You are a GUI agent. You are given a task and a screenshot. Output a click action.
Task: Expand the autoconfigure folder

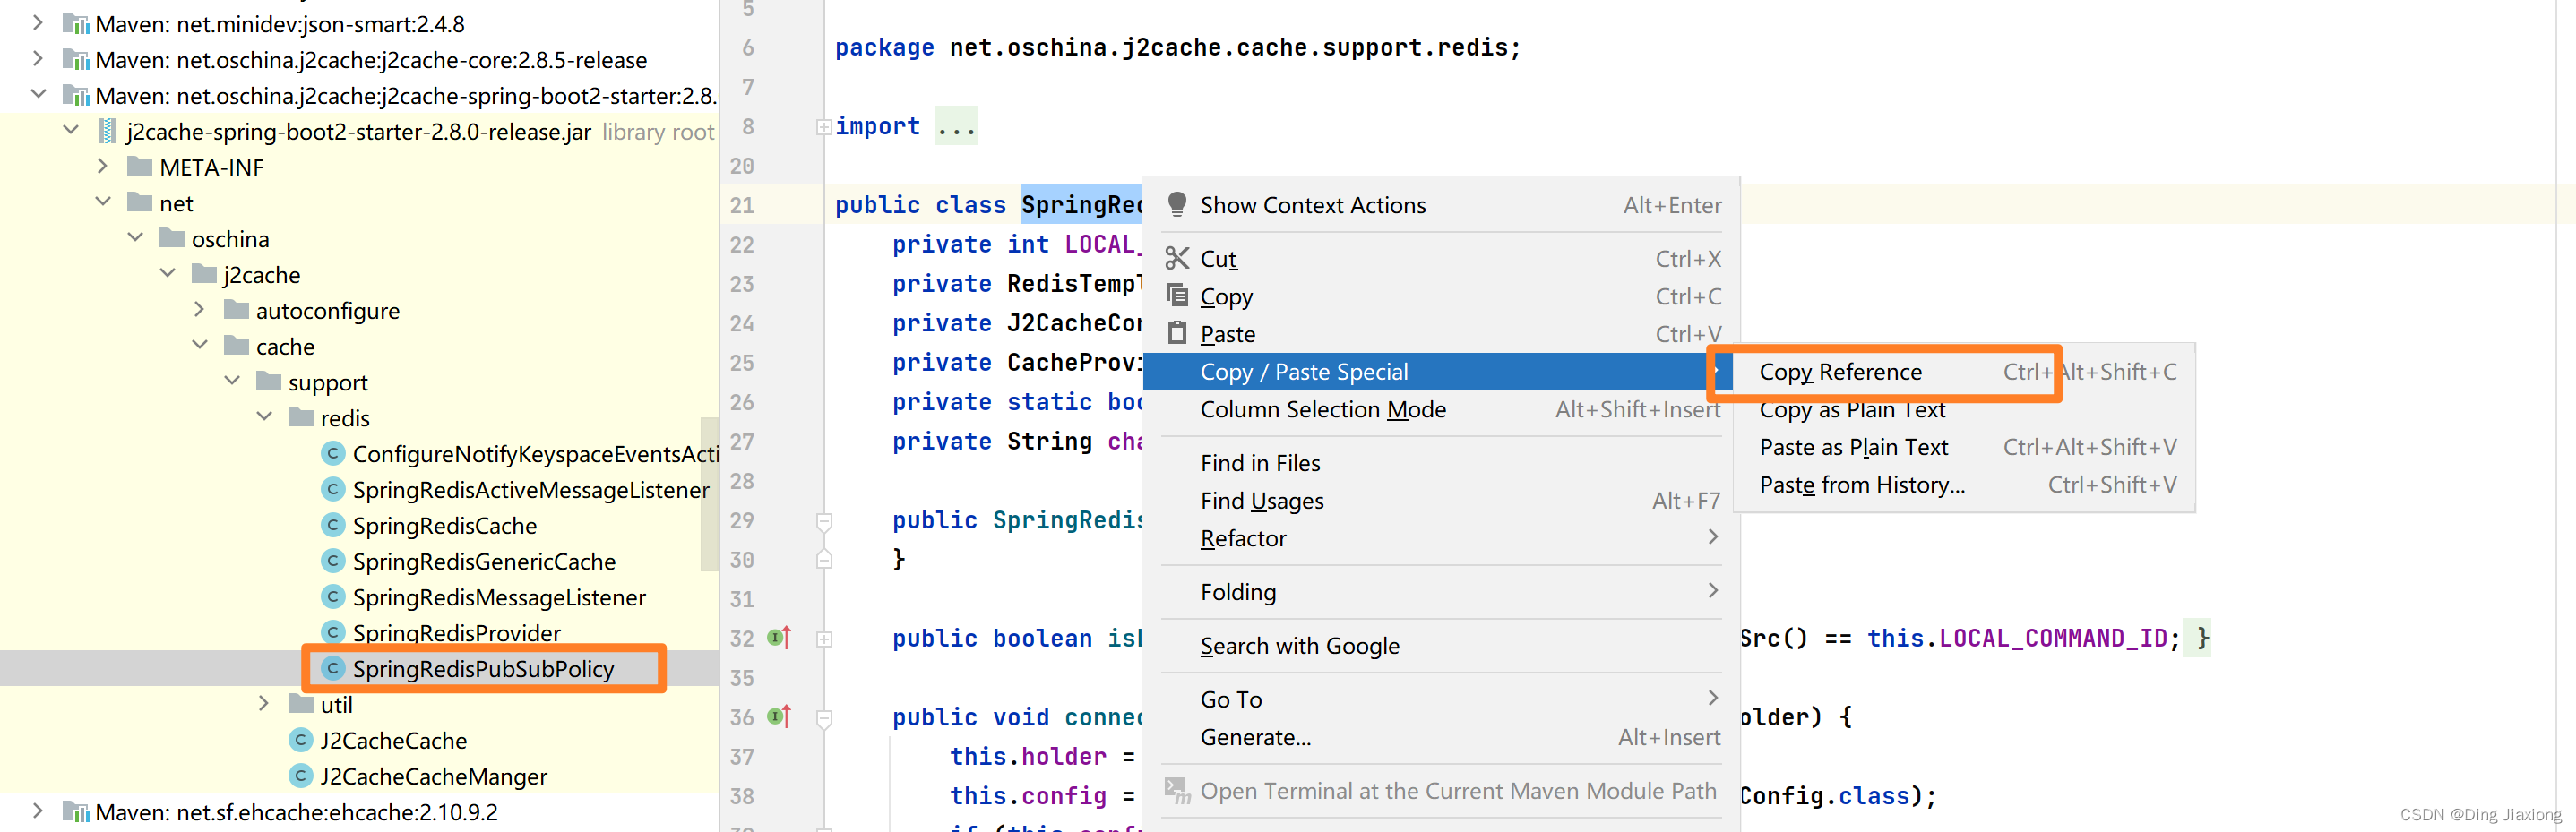click(x=199, y=310)
